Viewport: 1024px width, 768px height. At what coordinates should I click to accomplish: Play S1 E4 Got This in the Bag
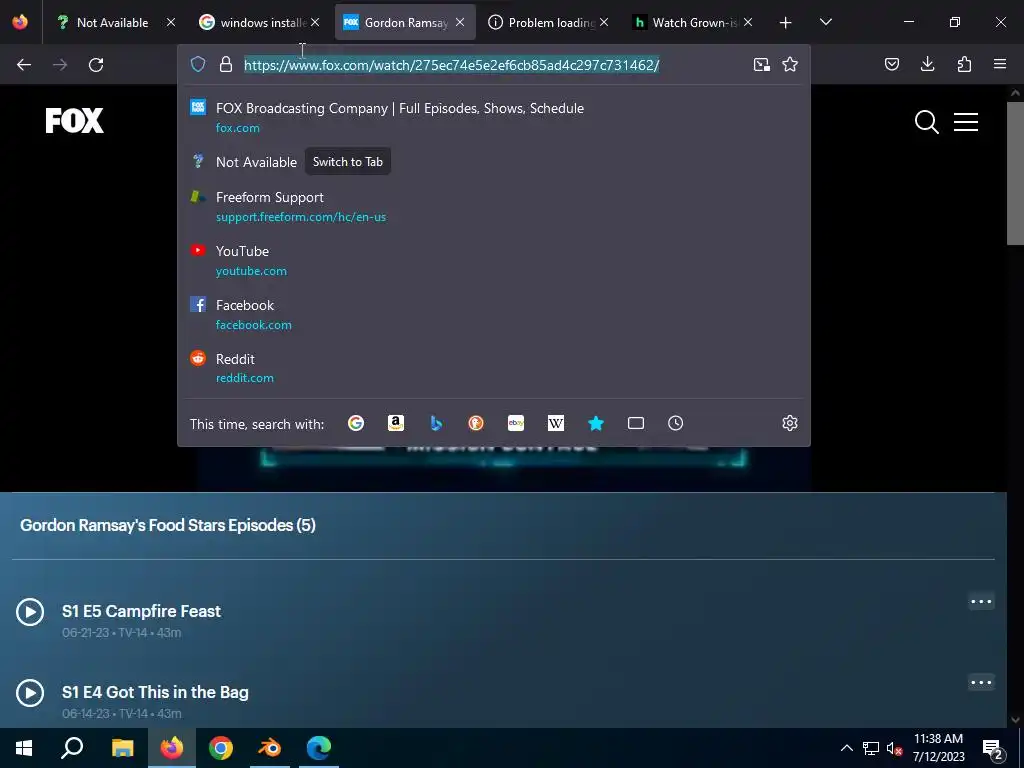30,693
